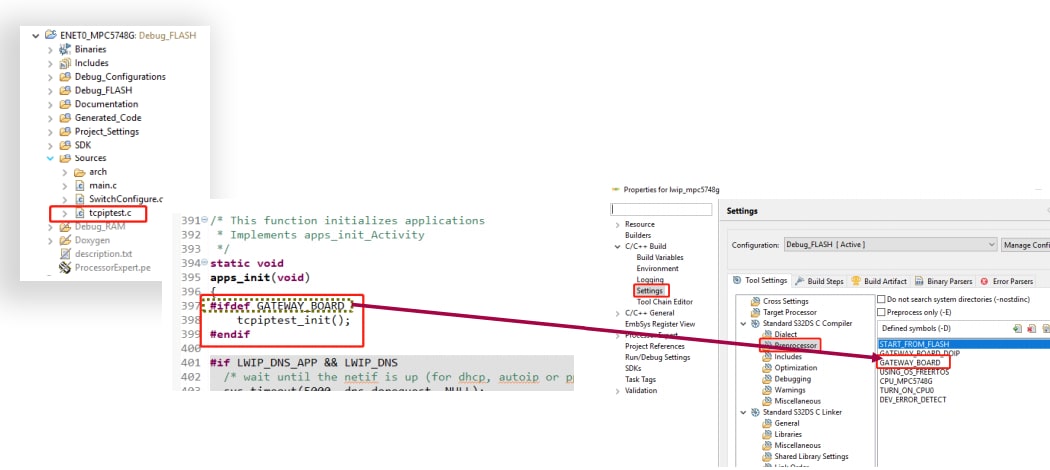Click Manage Configurations button
The width and height of the screenshot is (1050, 470).
(1026, 245)
